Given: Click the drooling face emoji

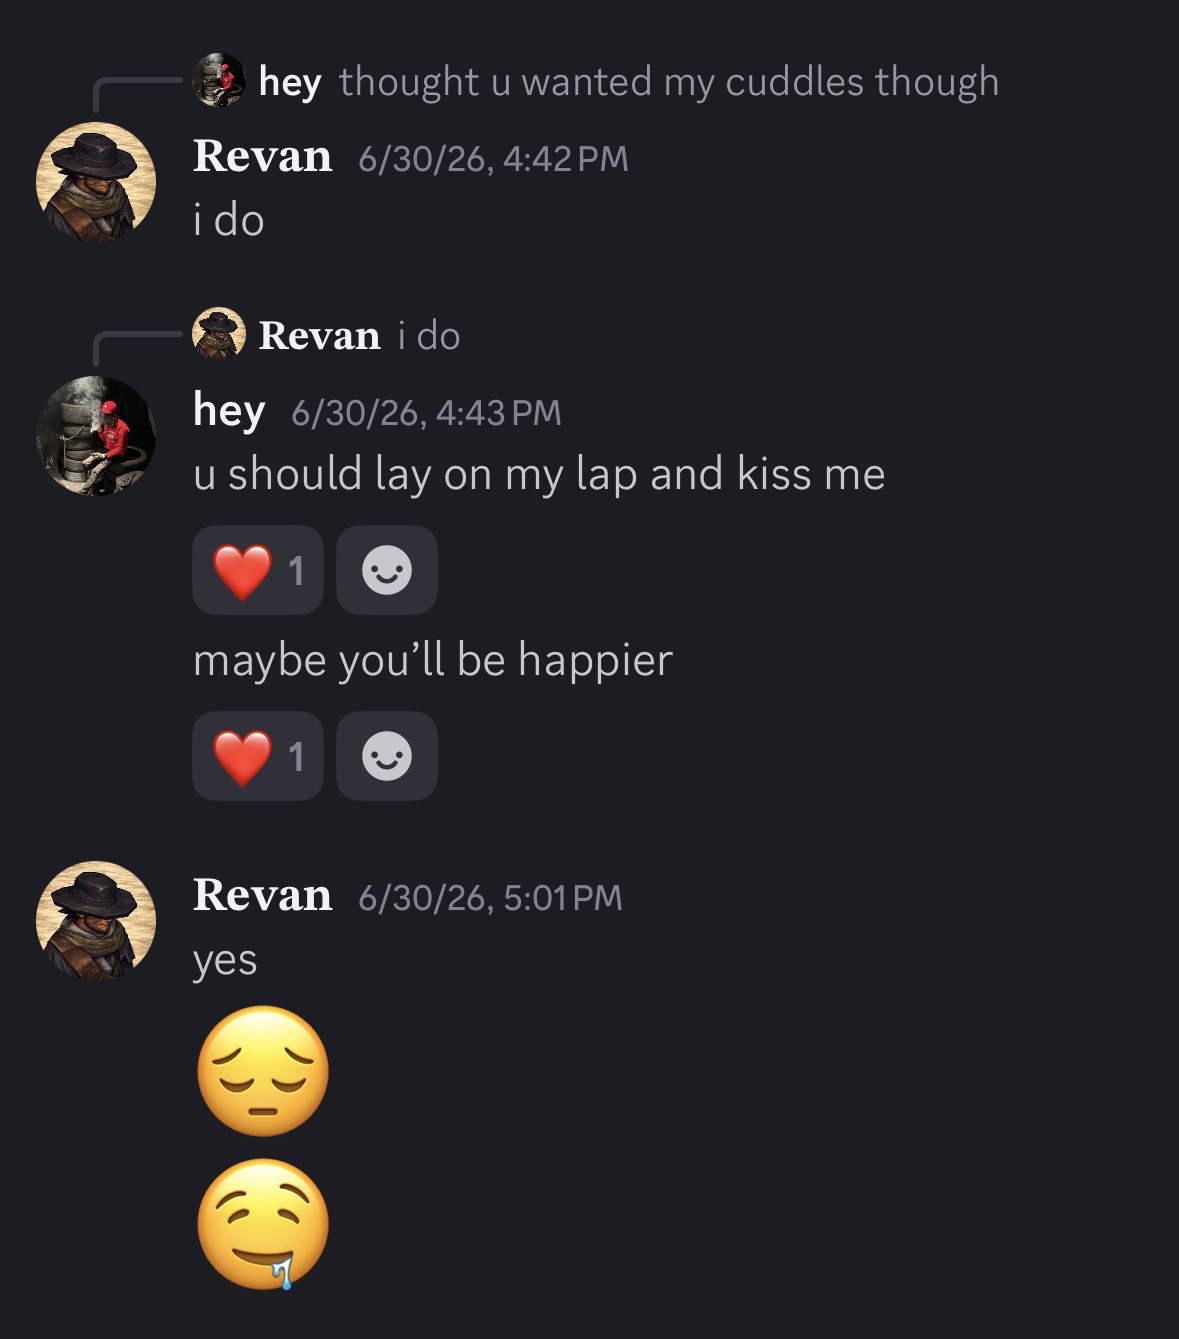Looking at the screenshot, I should (263, 1224).
